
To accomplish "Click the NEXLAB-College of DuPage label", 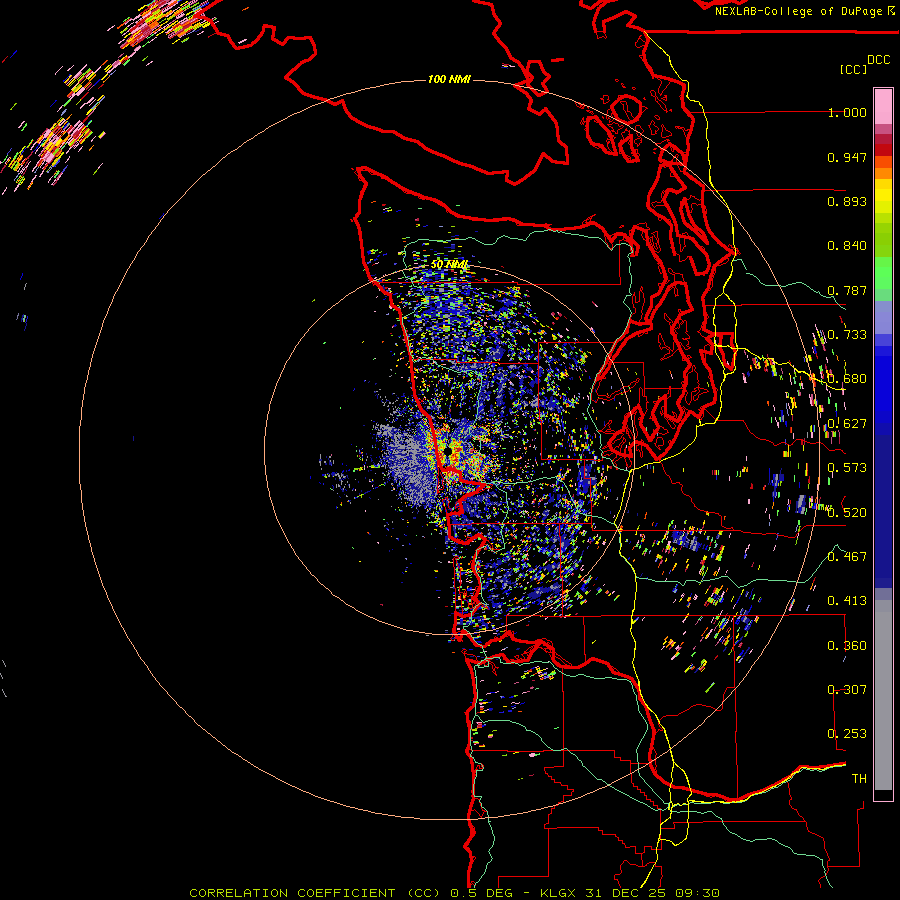I will click(804, 11).
